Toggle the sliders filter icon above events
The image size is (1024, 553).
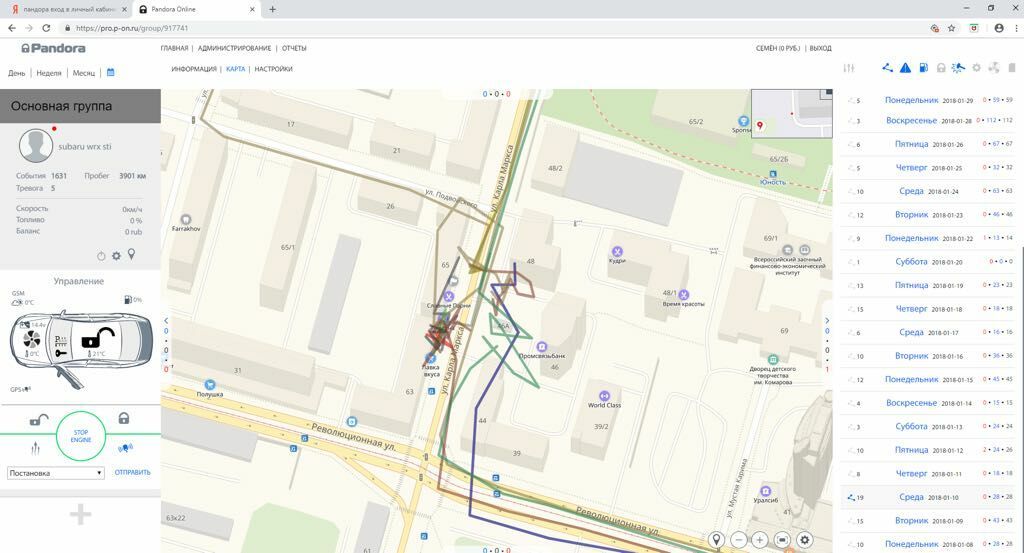click(849, 68)
